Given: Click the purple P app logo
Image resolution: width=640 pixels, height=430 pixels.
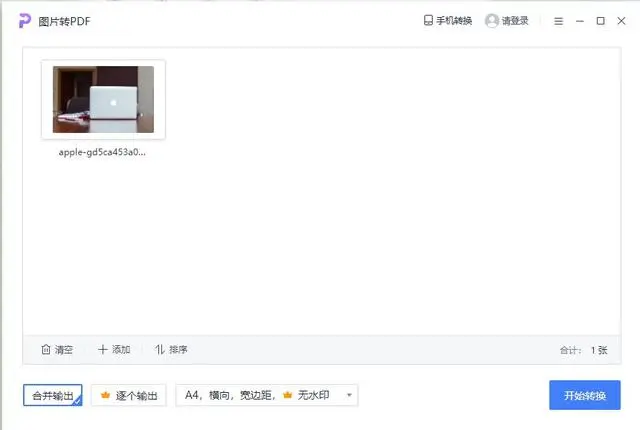Looking at the screenshot, I should [x=24, y=21].
